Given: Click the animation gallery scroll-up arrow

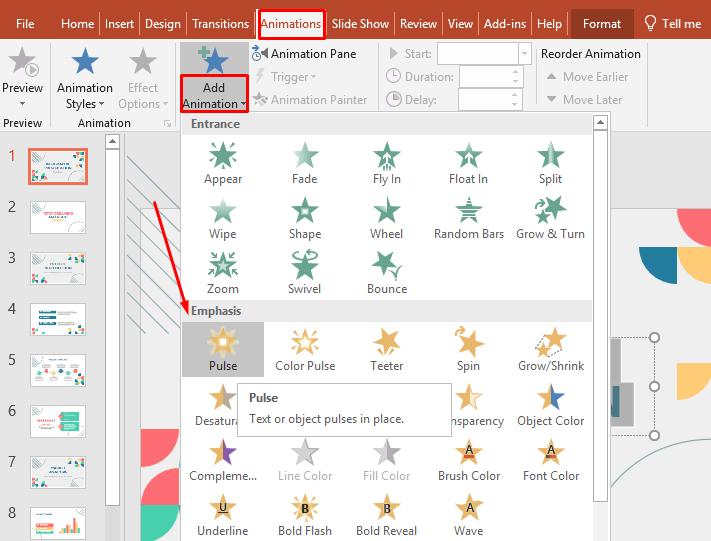Looking at the screenshot, I should tap(600, 122).
